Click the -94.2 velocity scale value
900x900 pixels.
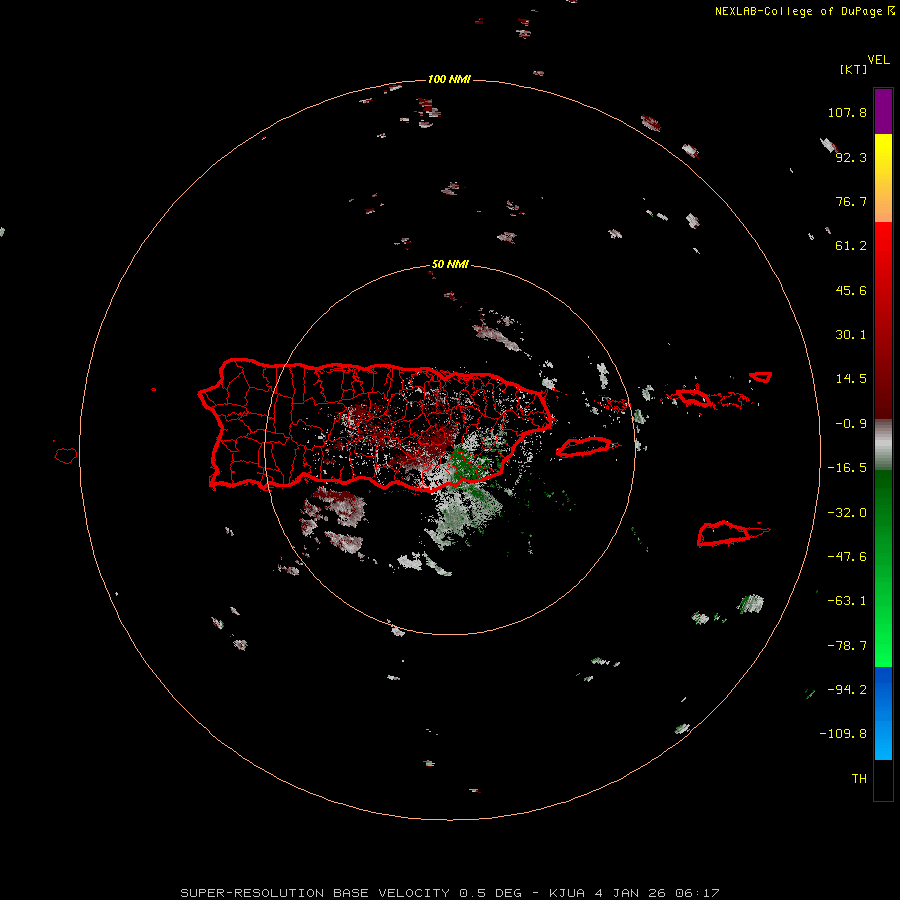(847, 690)
